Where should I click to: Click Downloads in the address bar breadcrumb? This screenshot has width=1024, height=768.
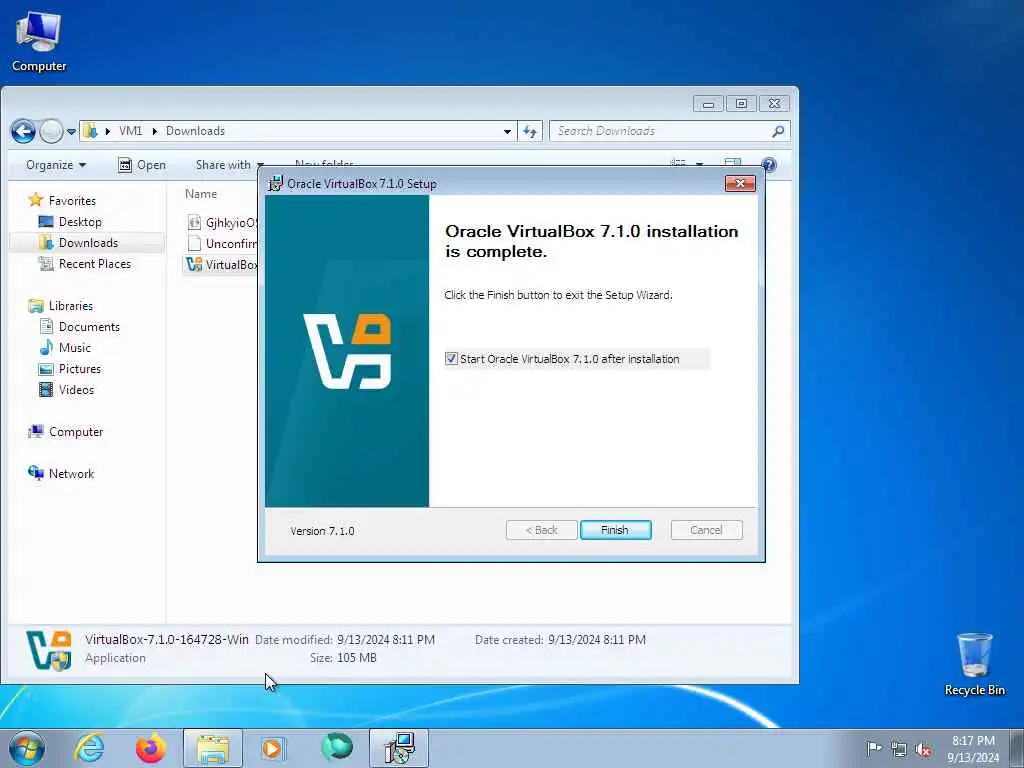point(195,131)
